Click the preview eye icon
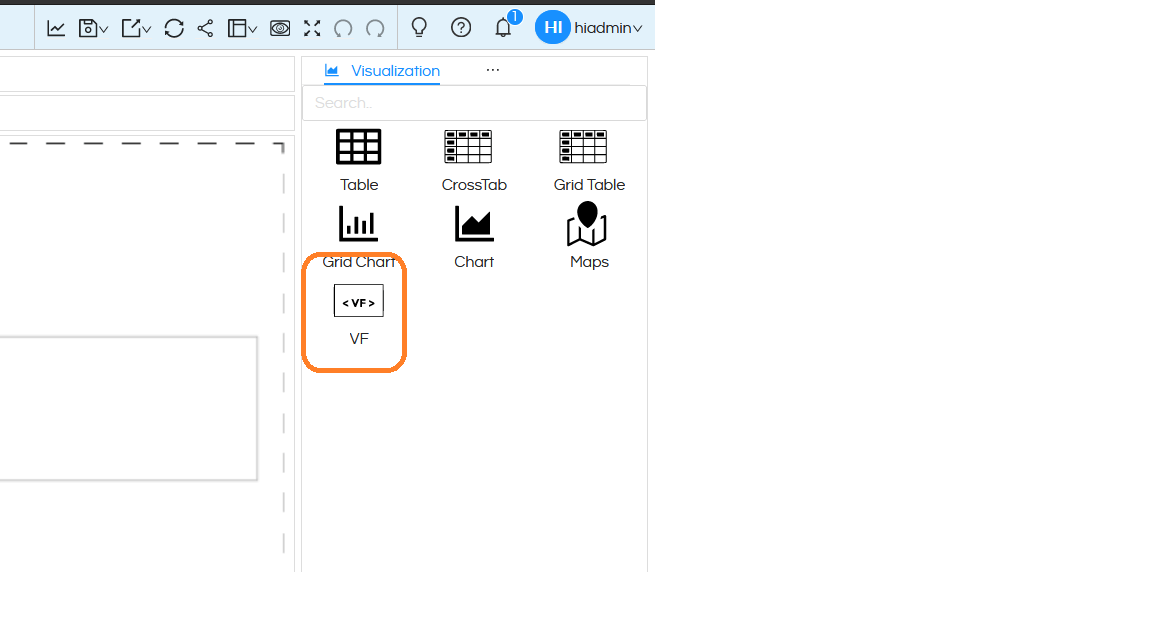Image resolution: width=1155 pixels, height=620 pixels. 280,28
